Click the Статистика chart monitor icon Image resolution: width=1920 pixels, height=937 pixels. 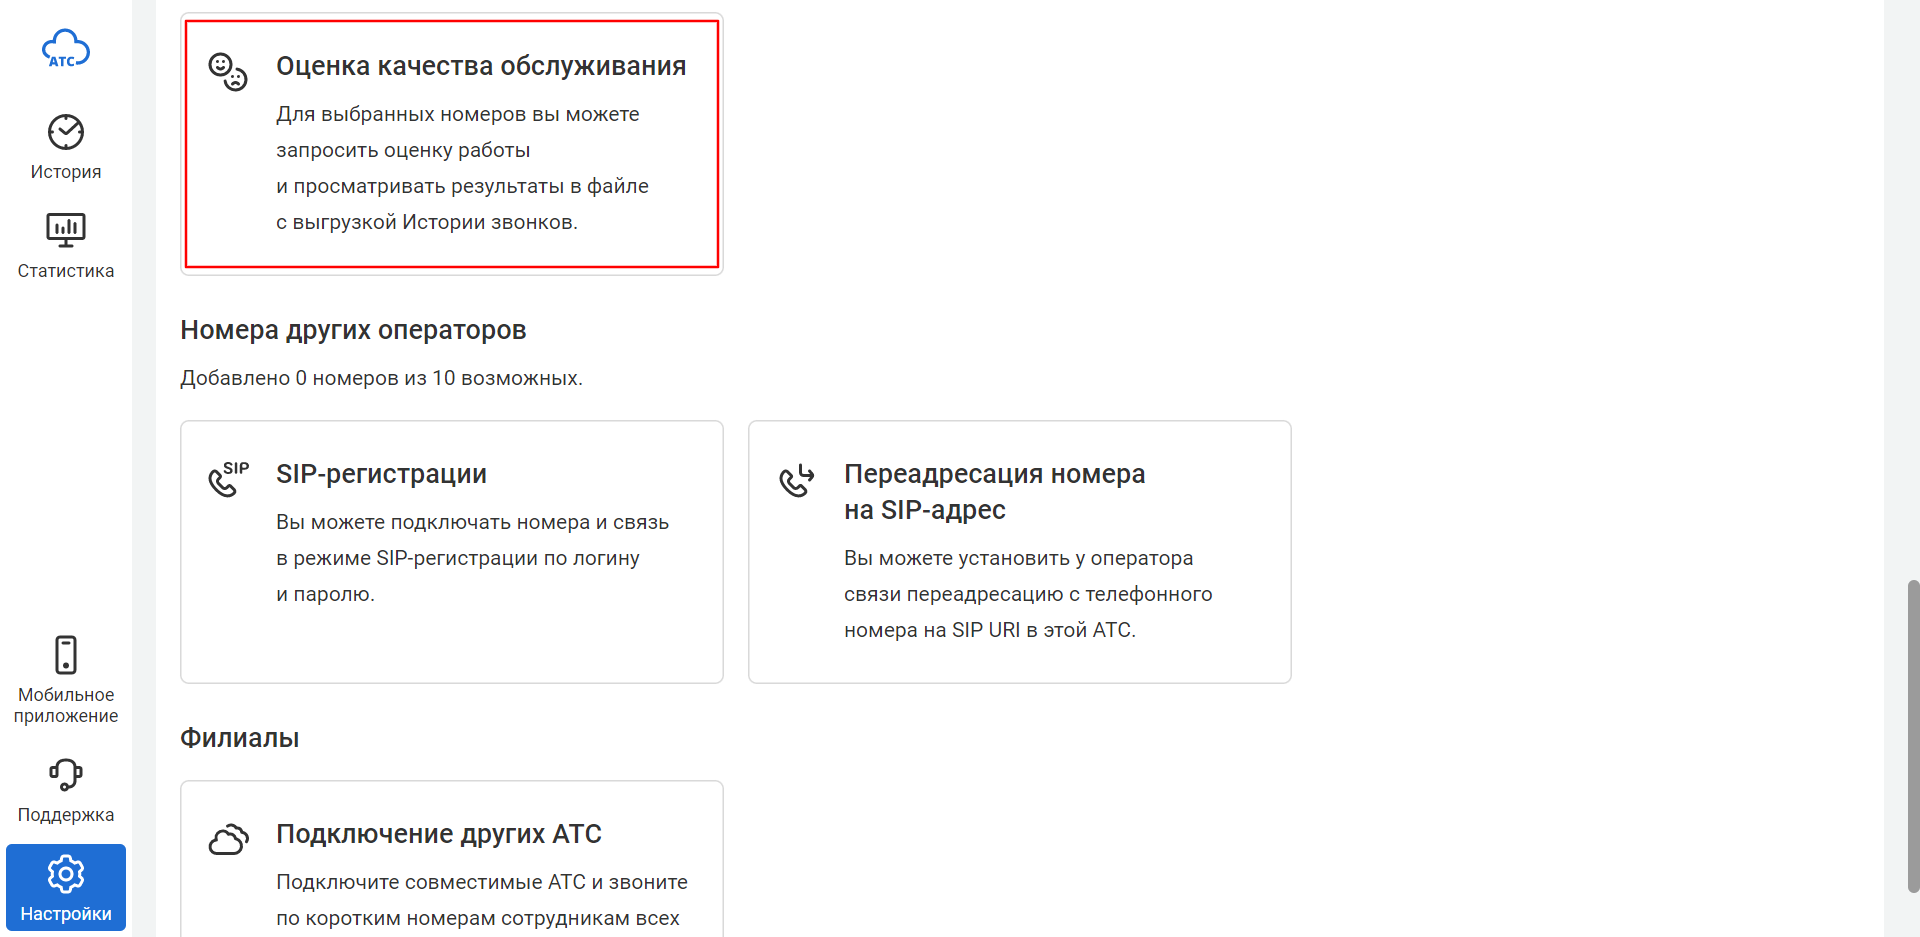pos(66,230)
